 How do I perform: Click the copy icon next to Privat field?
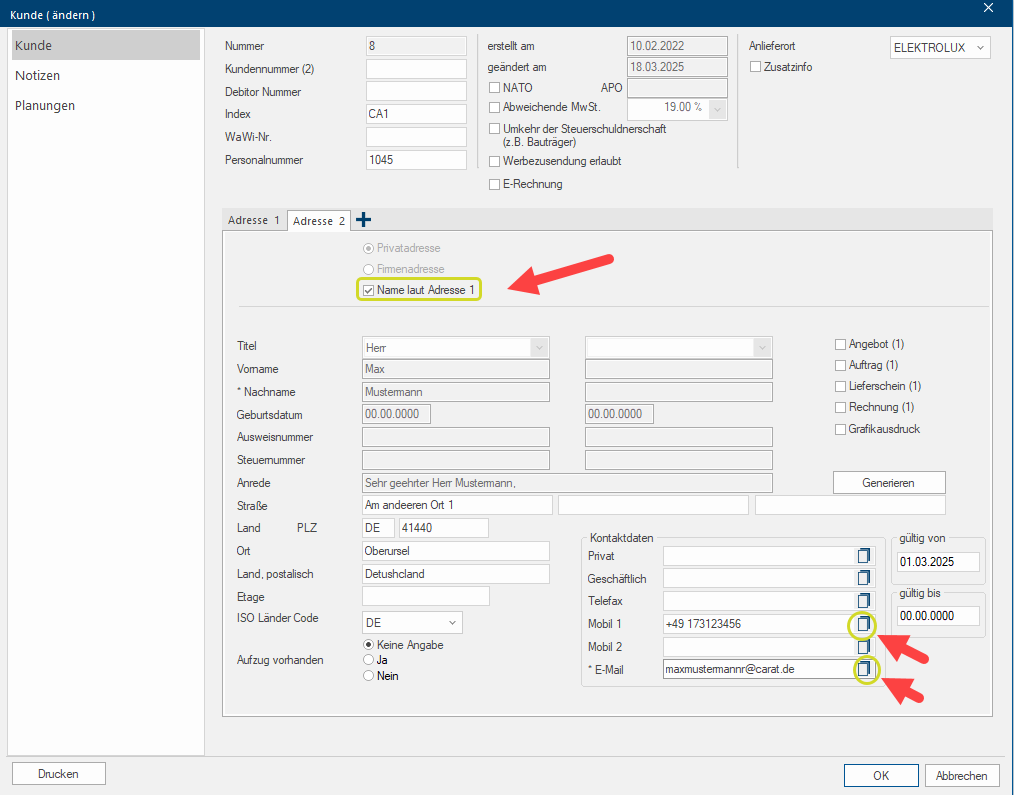click(x=863, y=555)
